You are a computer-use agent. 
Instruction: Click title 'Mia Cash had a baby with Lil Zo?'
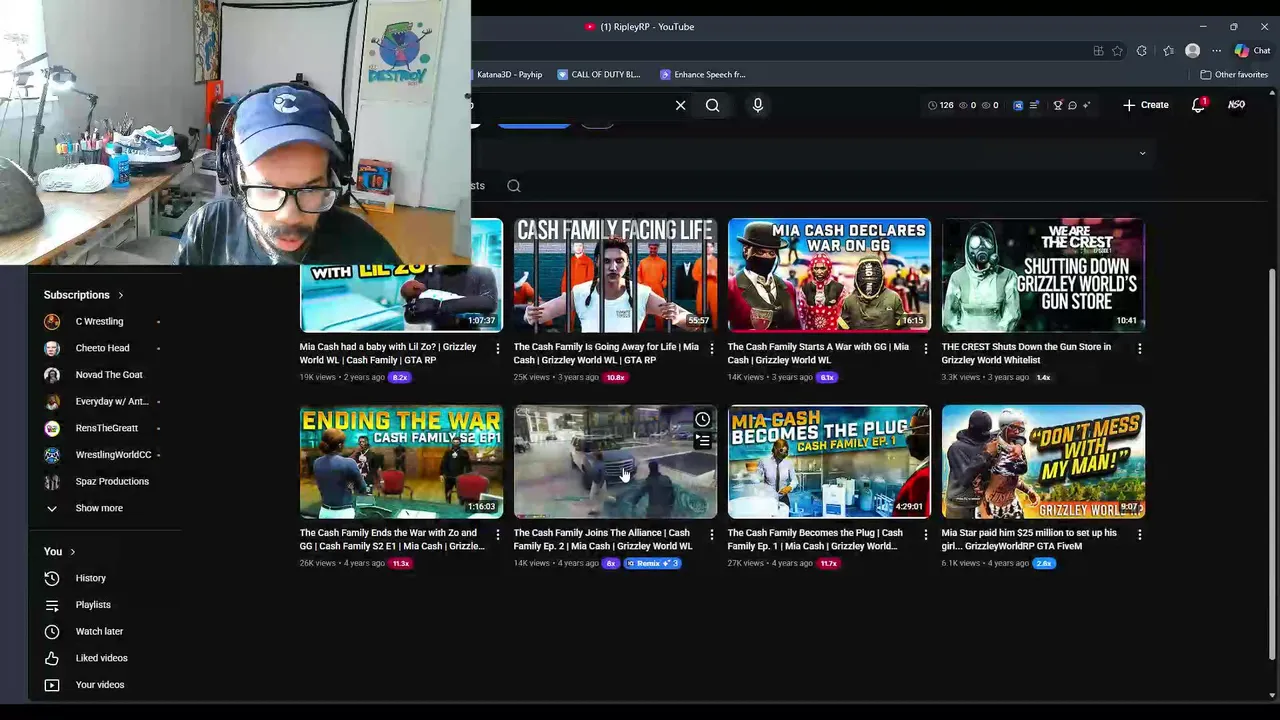[388, 353]
